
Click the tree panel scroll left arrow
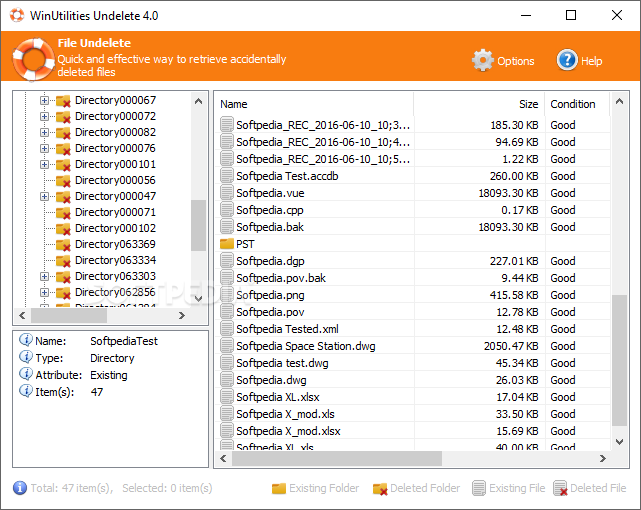pos(22,315)
